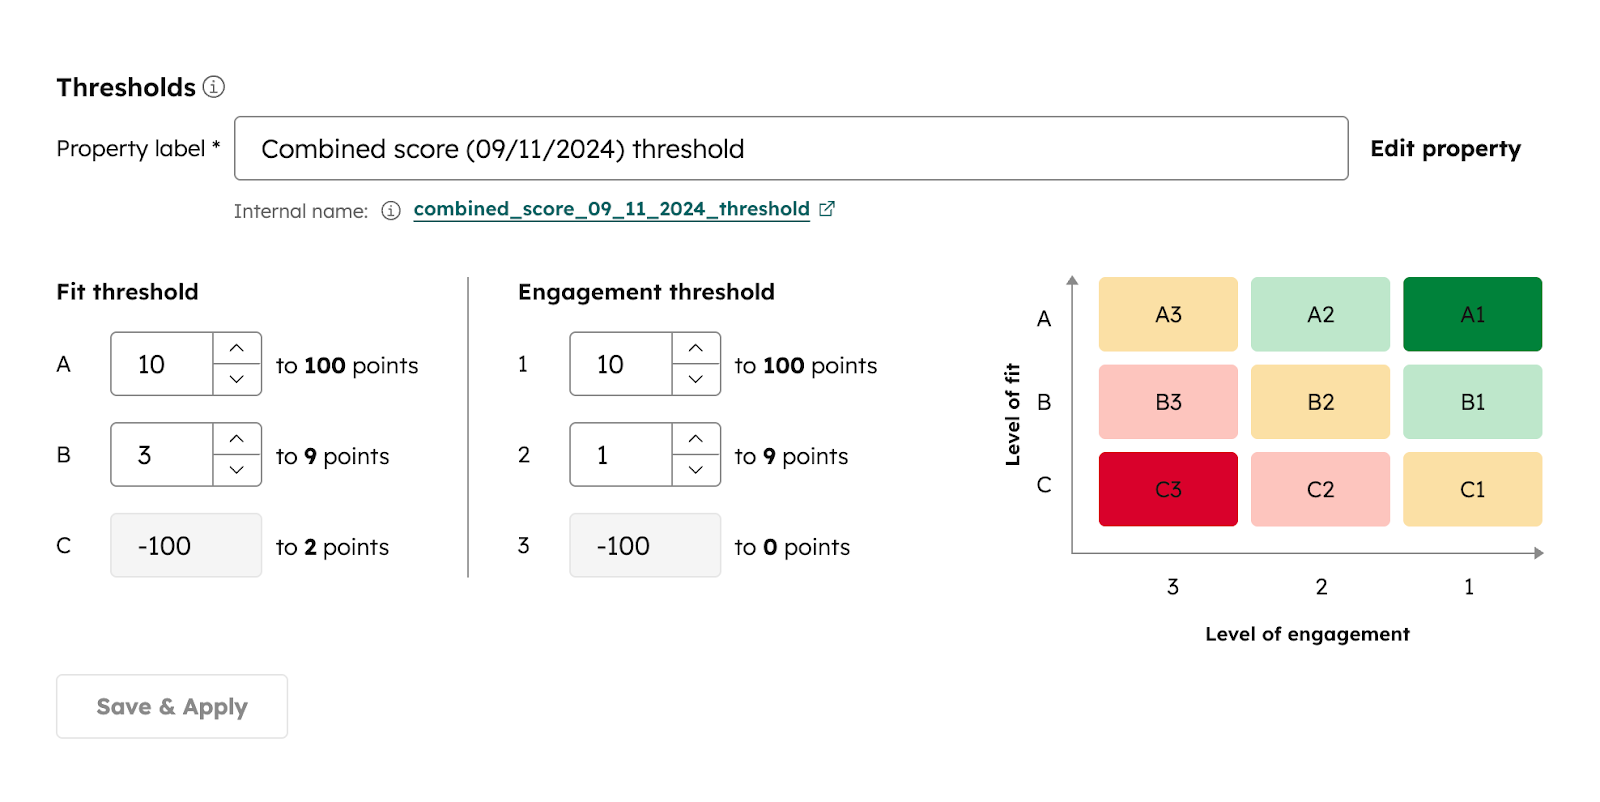Decrease Engagement threshold 1 value
Image resolution: width=1600 pixels, height=802 pixels.
click(x=696, y=379)
